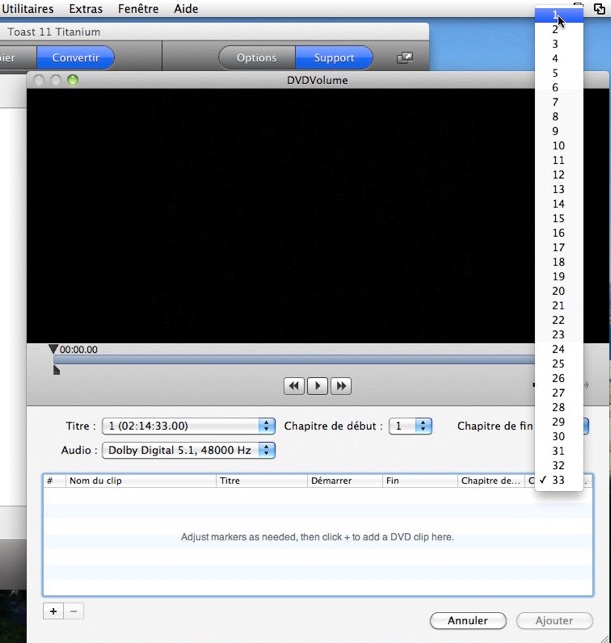Screen dimensions: 611x643
Task: Click the green zoom button of DVDVolume
Action: click(73, 80)
